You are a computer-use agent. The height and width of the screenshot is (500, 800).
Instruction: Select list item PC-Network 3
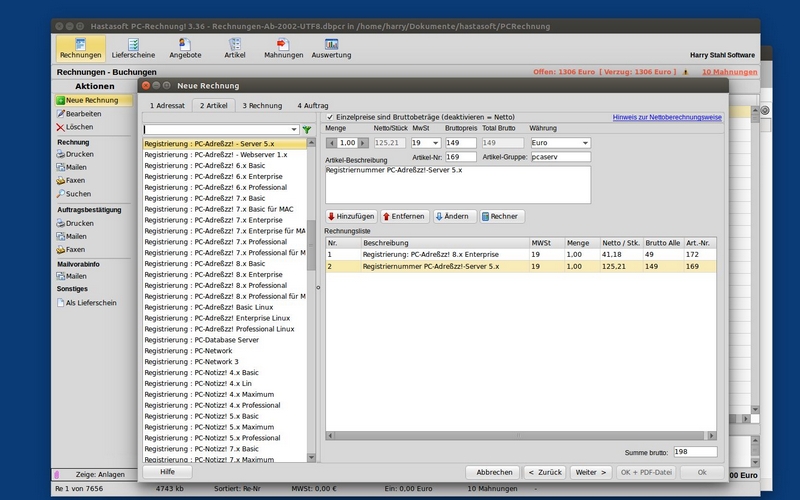pyautogui.click(x=224, y=362)
